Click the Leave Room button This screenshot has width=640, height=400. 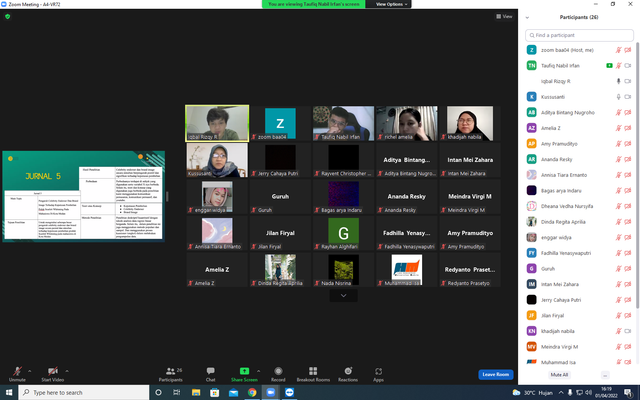pos(496,374)
